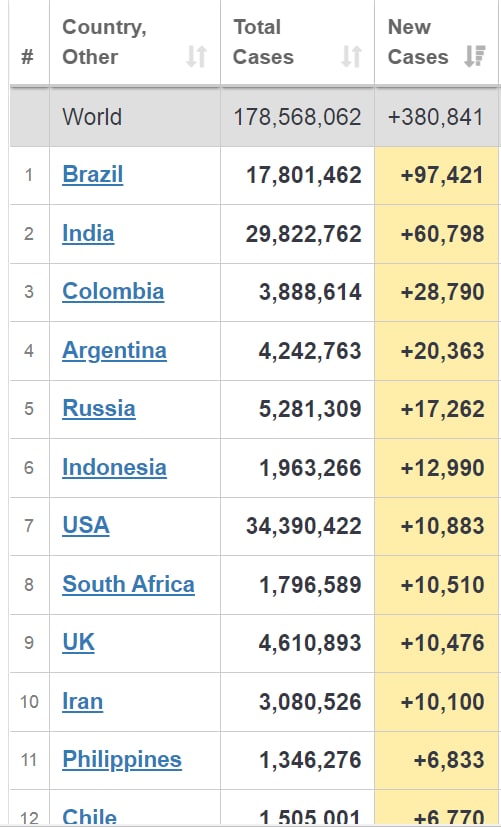Open the Iran country link
Screen dimensions: 501x827
click(x=82, y=701)
